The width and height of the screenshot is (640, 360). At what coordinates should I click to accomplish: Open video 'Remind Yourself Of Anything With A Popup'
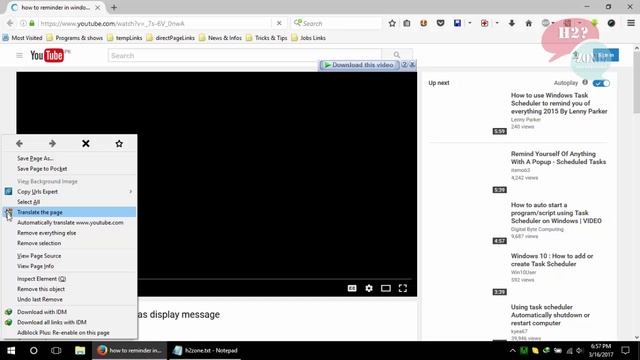pos(558,158)
